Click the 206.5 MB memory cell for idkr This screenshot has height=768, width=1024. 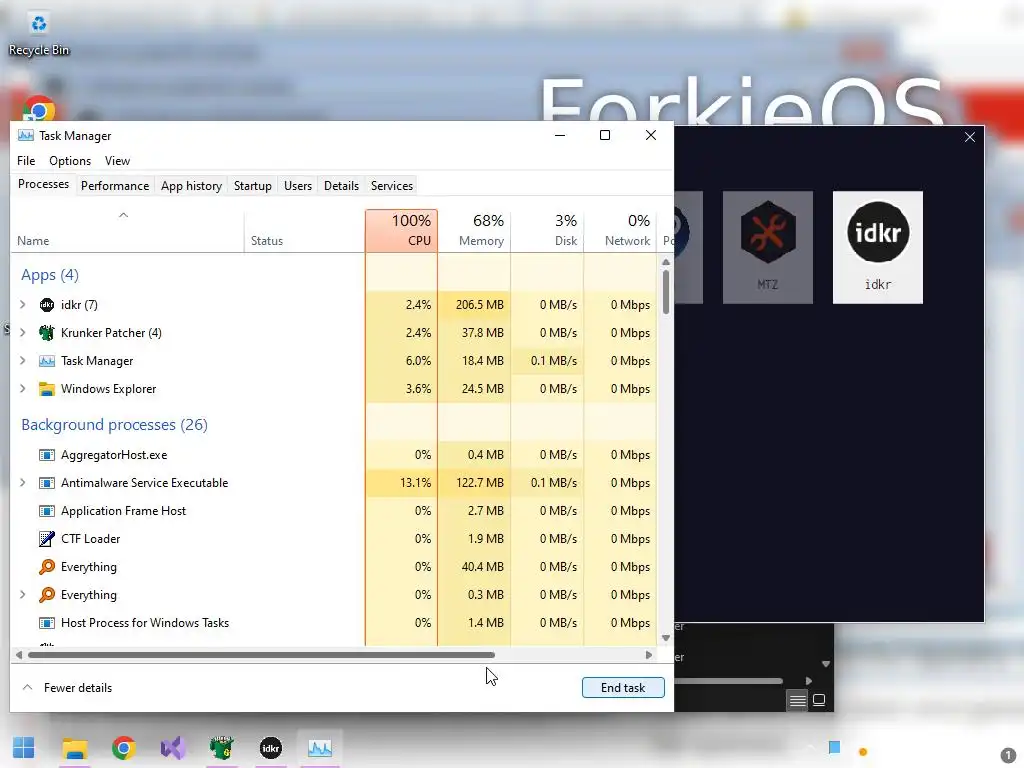coord(474,305)
